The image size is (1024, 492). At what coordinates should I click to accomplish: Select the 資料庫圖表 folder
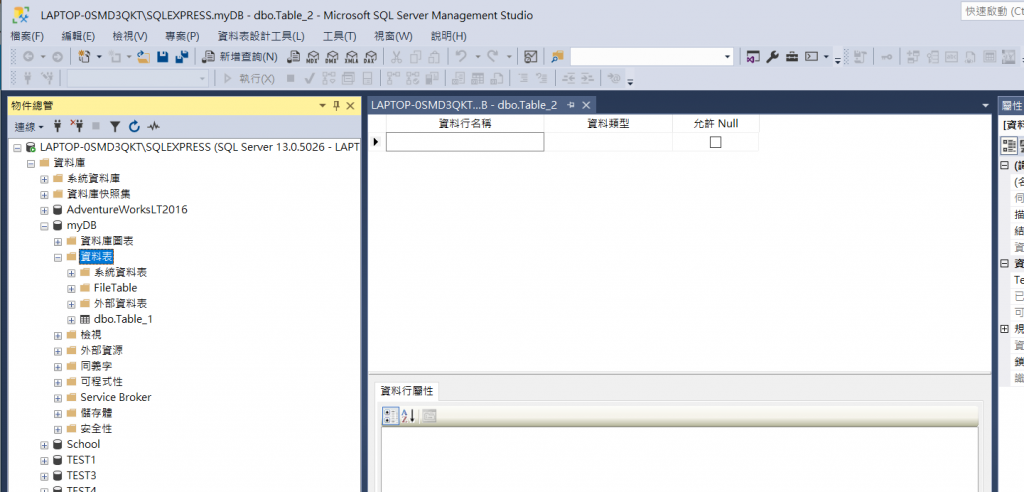[106, 241]
